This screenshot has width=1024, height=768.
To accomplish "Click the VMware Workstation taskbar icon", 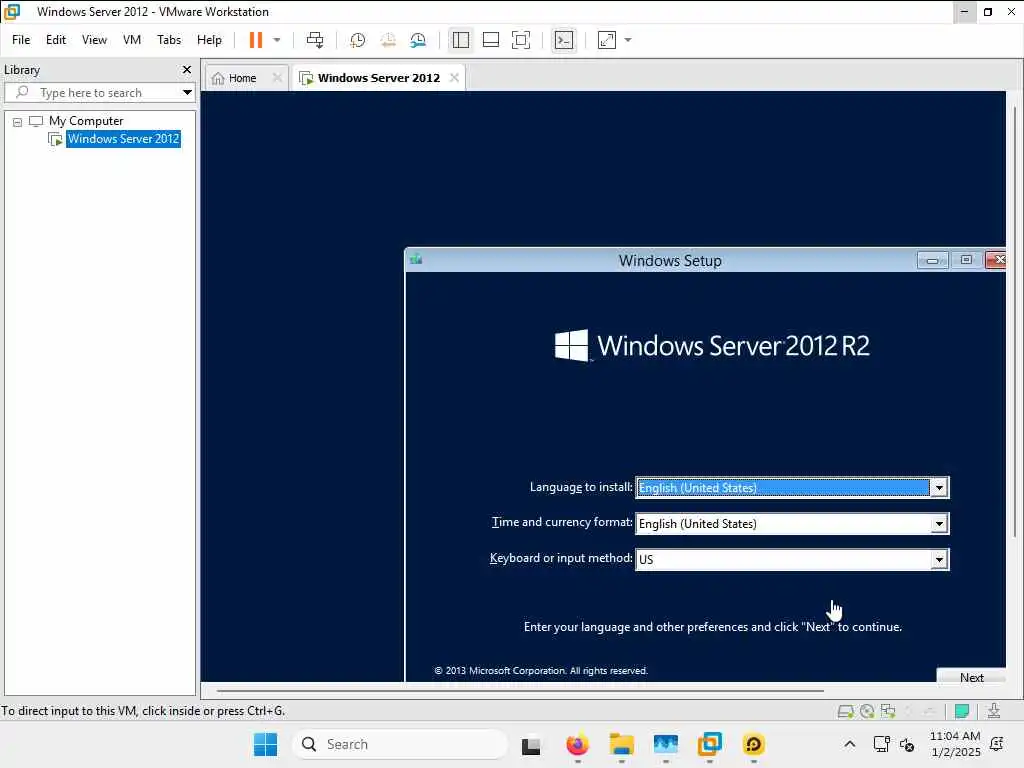I will click(x=710, y=744).
